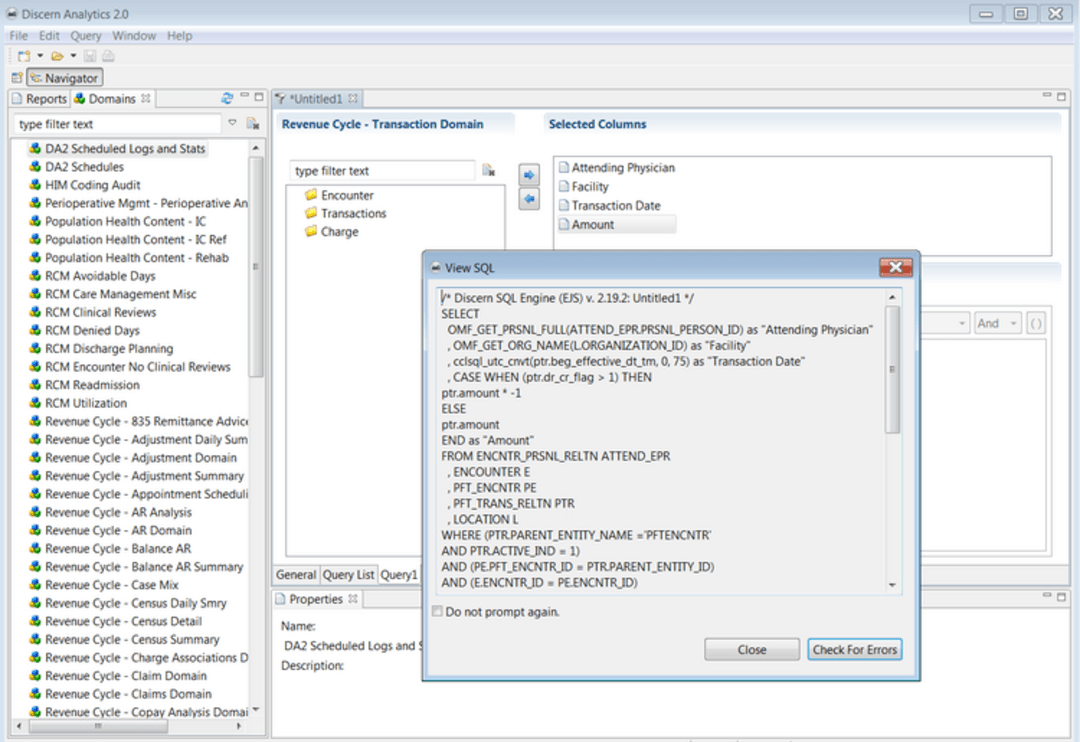The width and height of the screenshot is (1080, 742).
Task: Click the clear filter icon in Domains panel
Action: pos(252,124)
